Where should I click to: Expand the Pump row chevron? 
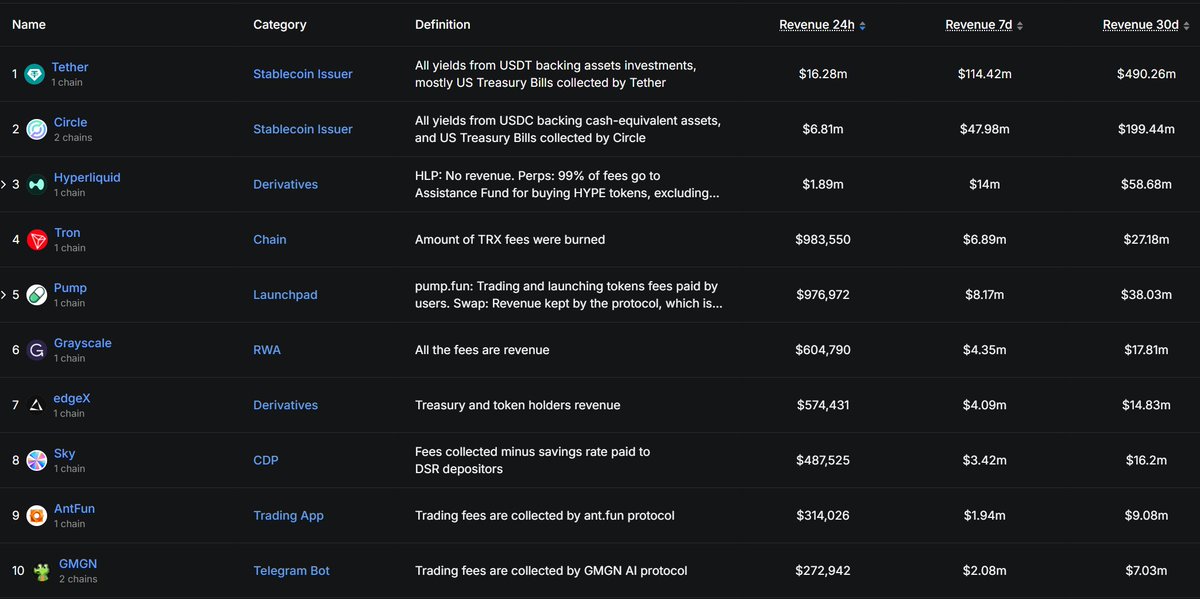click(3, 295)
